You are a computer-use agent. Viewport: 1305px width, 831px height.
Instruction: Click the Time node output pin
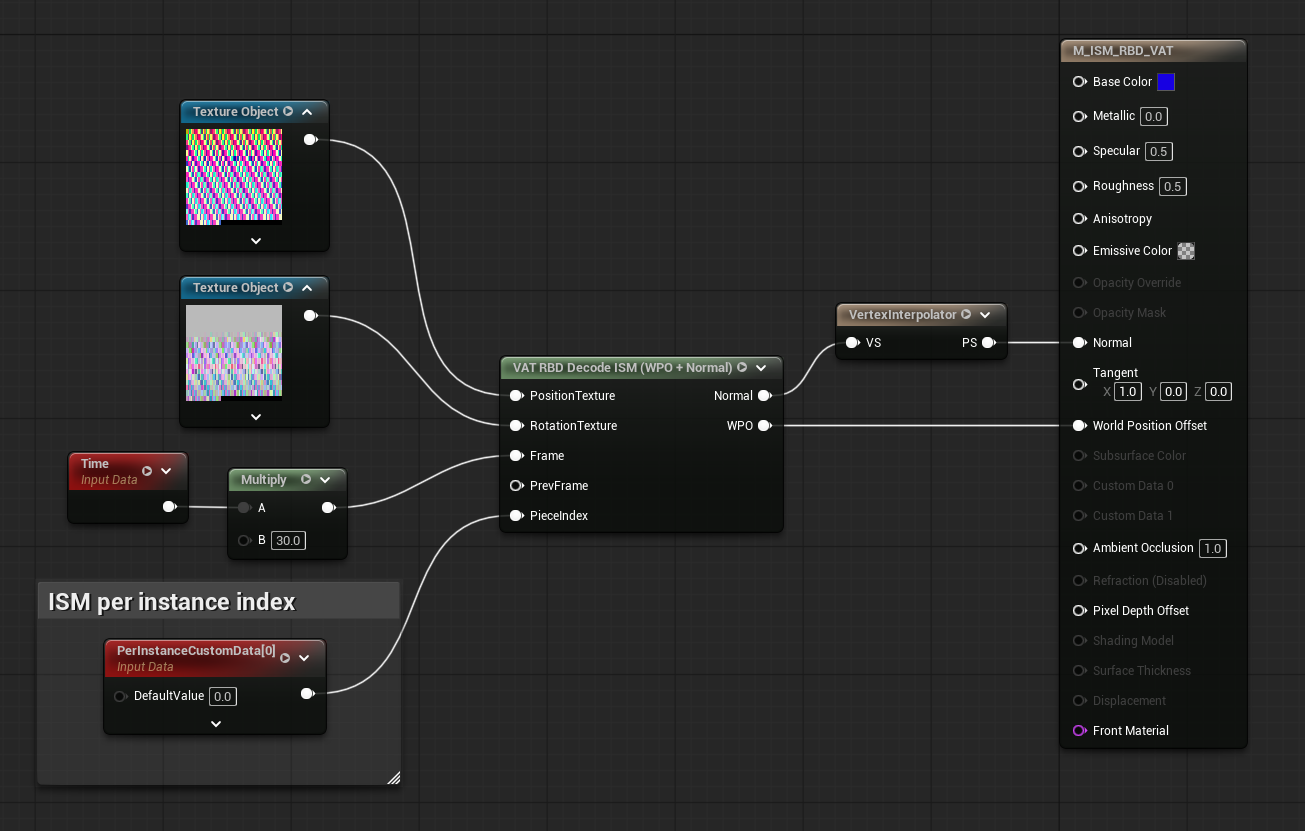click(170, 507)
